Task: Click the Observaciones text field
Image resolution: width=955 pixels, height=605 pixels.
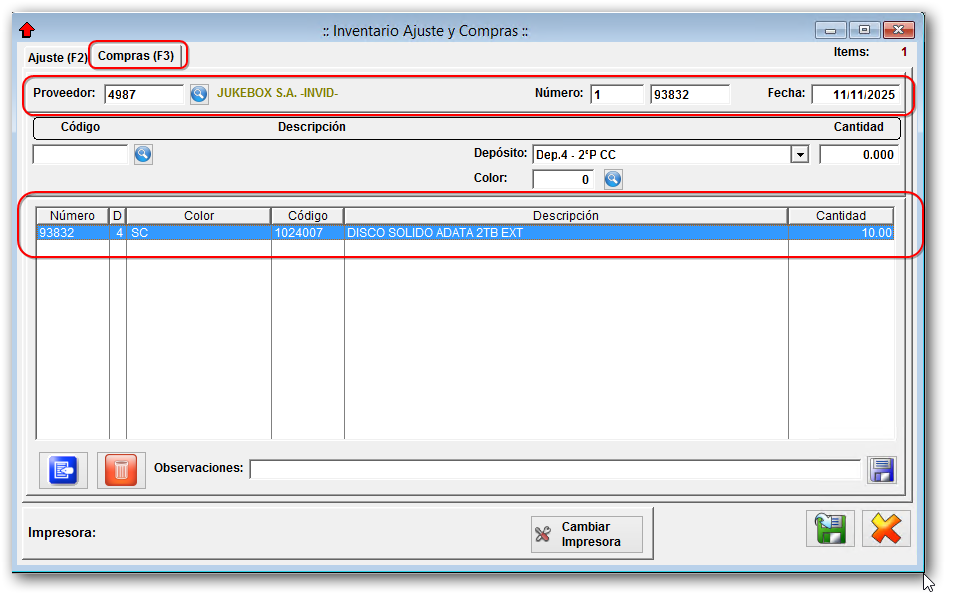Action: pyautogui.click(x=554, y=469)
